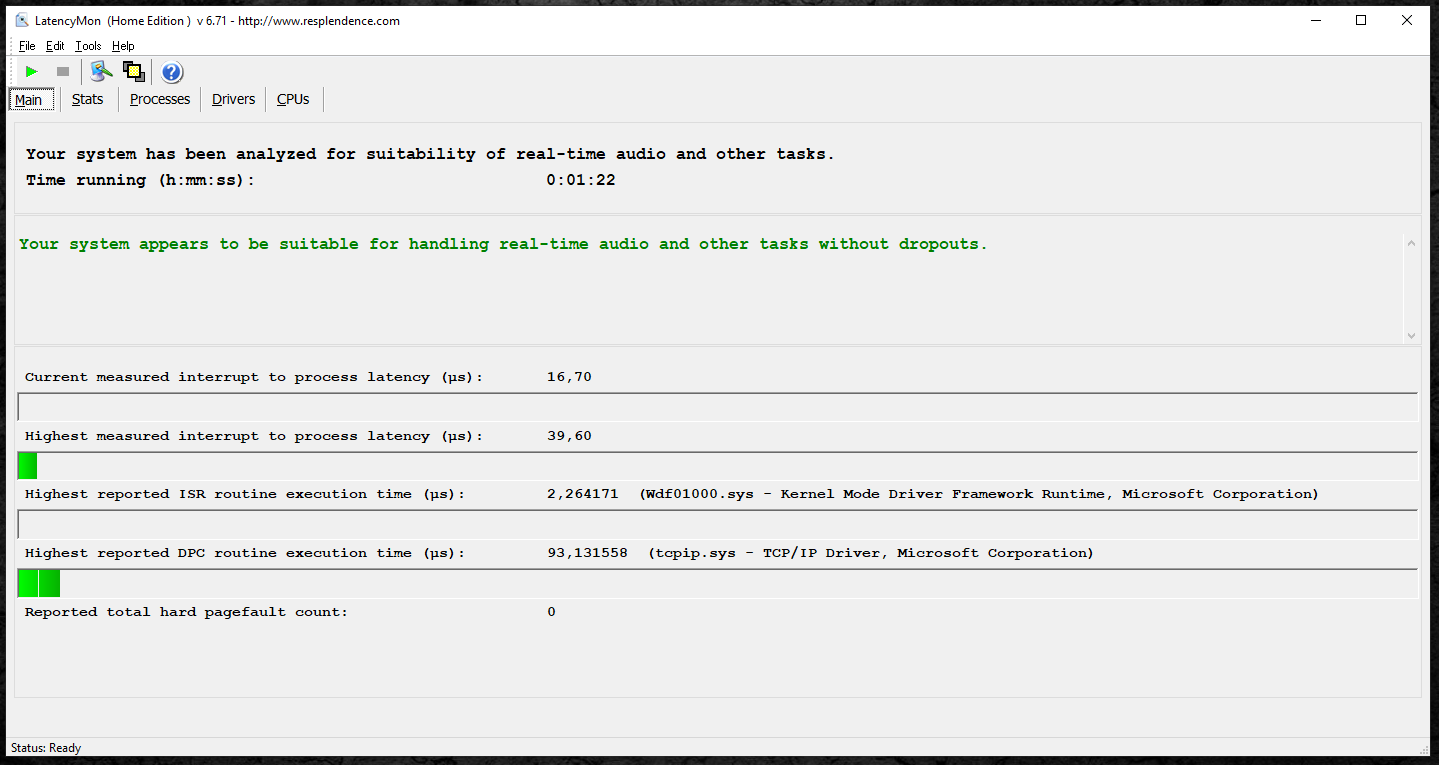Image resolution: width=1439 pixels, height=765 pixels.
Task: Click the highest DPC execution time bar
Action: point(718,583)
